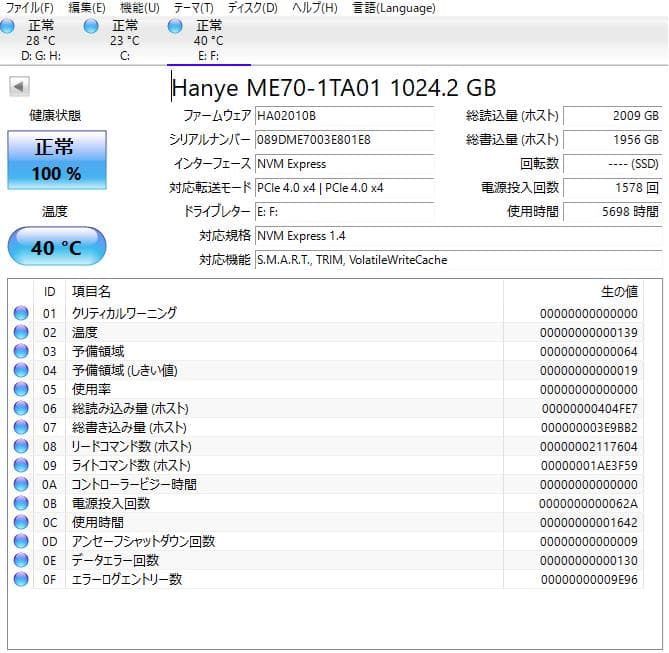Click the 生の値 column header

pos(573,292)
